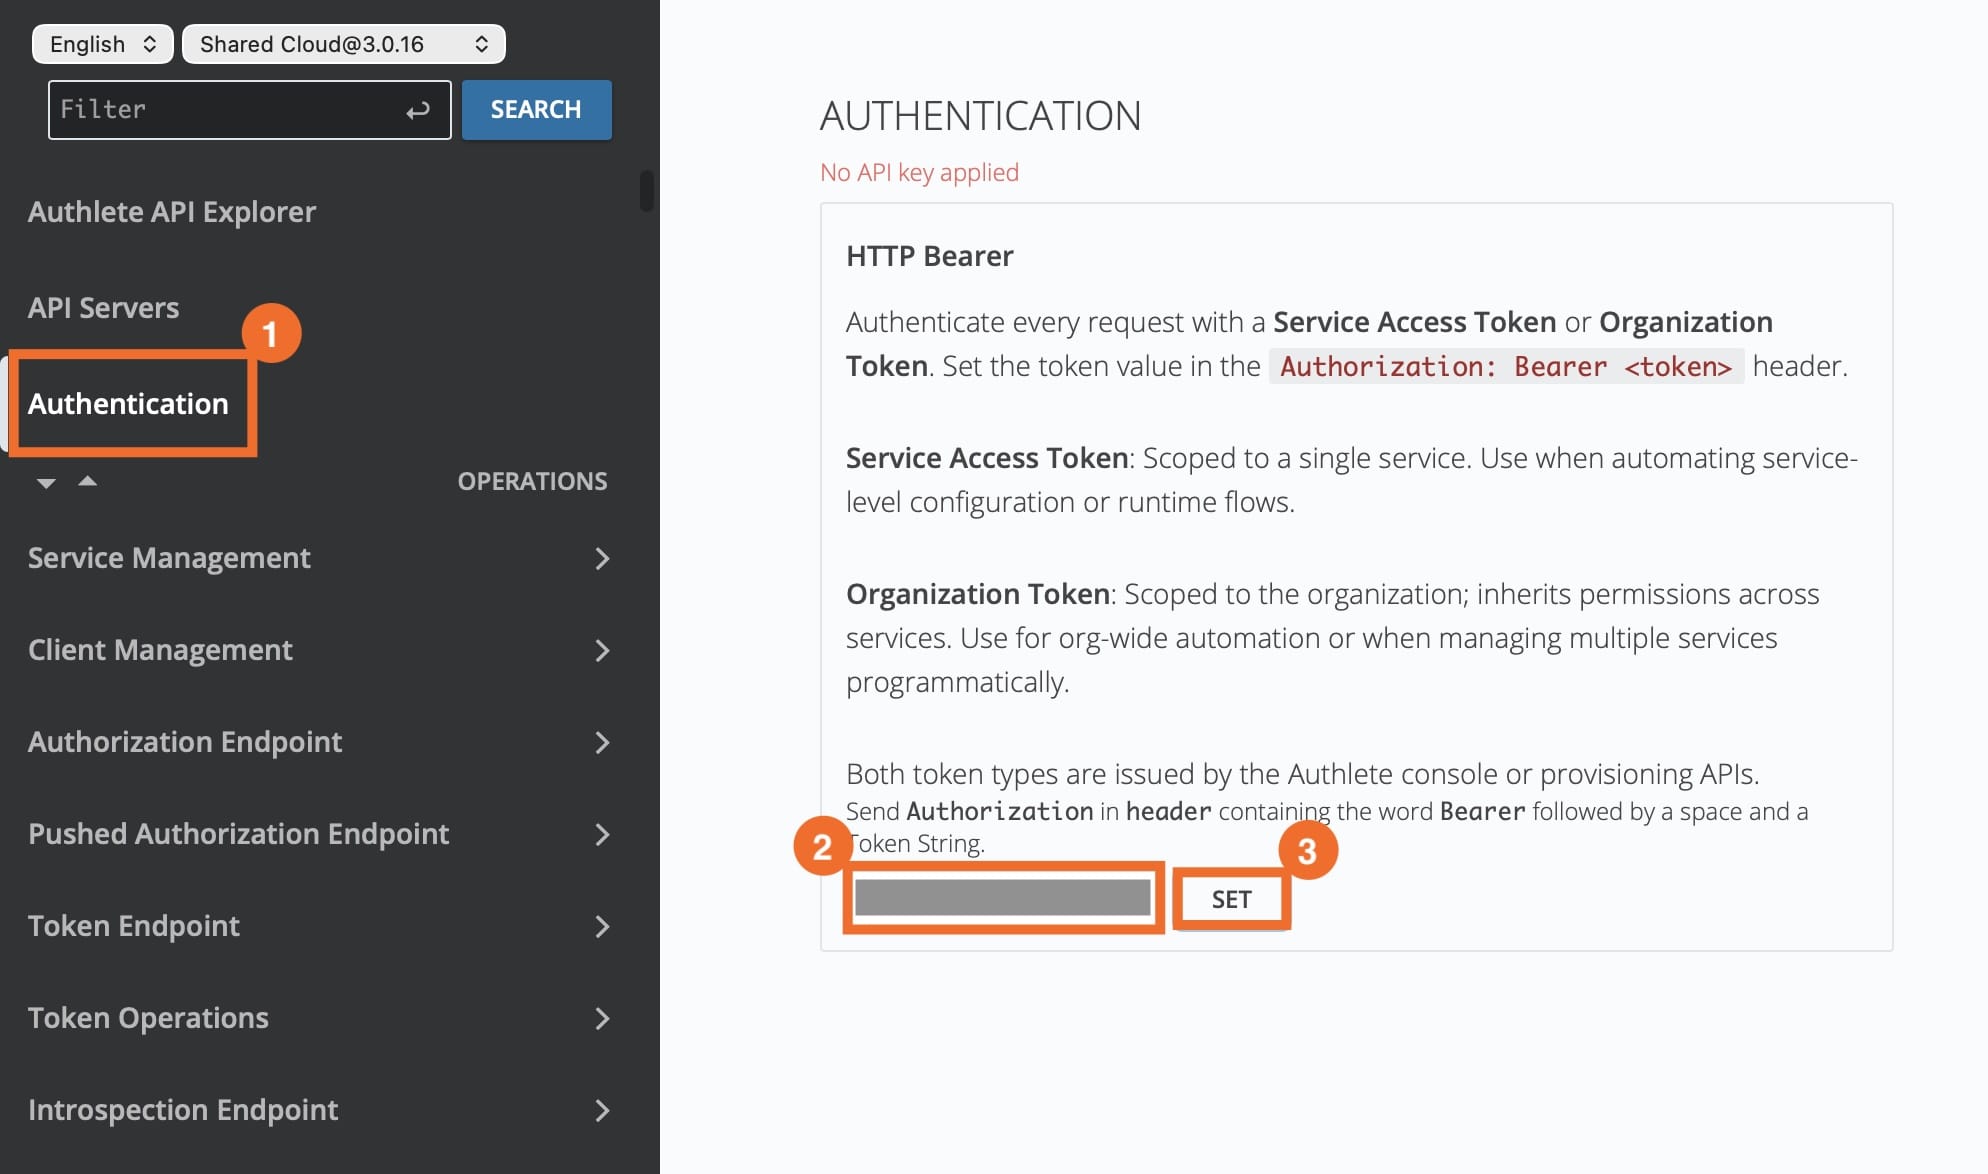
Task: Click the collapse-all up triangle icon
Action: (88, 481)
